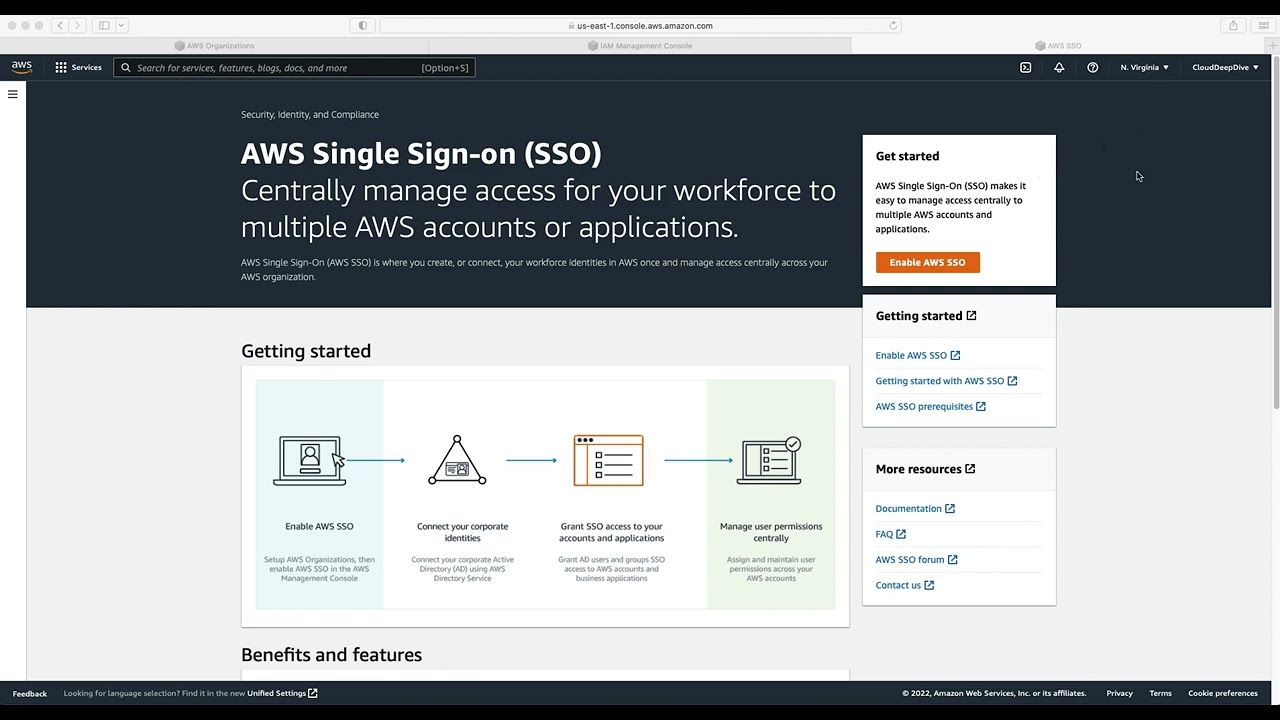This screenshot has width=1280, height=720.
Task: Open the Contact us link
Action: tap(904, 585)
